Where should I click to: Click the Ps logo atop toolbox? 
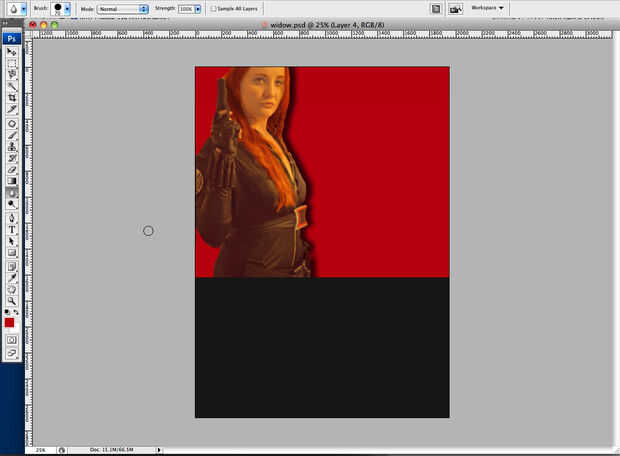coord(11,39)
